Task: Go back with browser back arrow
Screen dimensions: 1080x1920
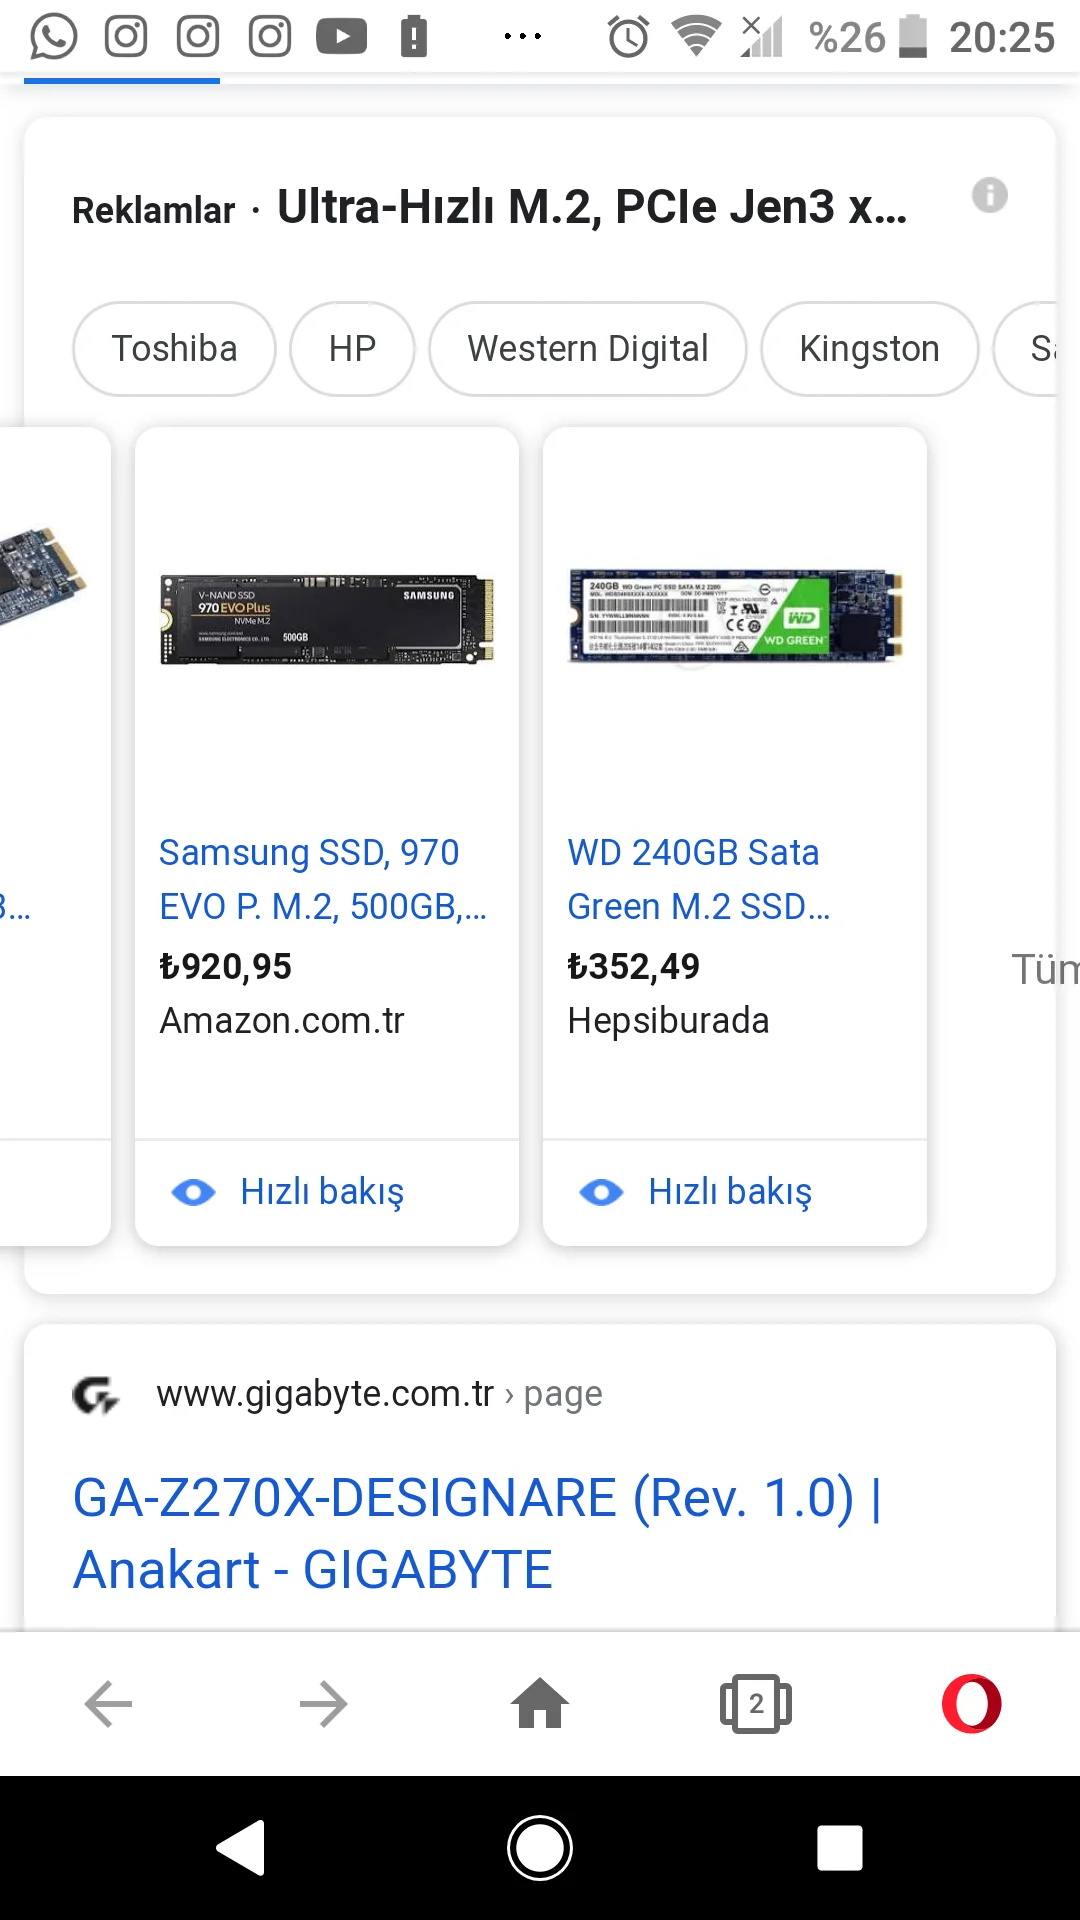Action: click(x=108, y=1704)
